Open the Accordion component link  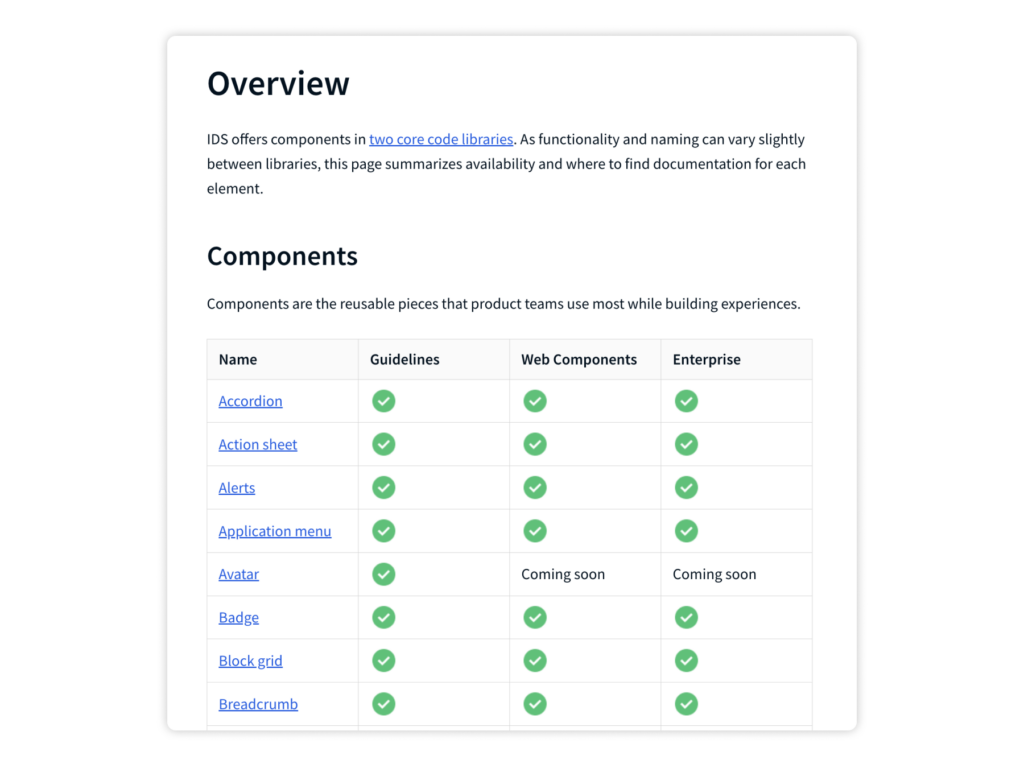pyautogui.click(x=250, y=401)
